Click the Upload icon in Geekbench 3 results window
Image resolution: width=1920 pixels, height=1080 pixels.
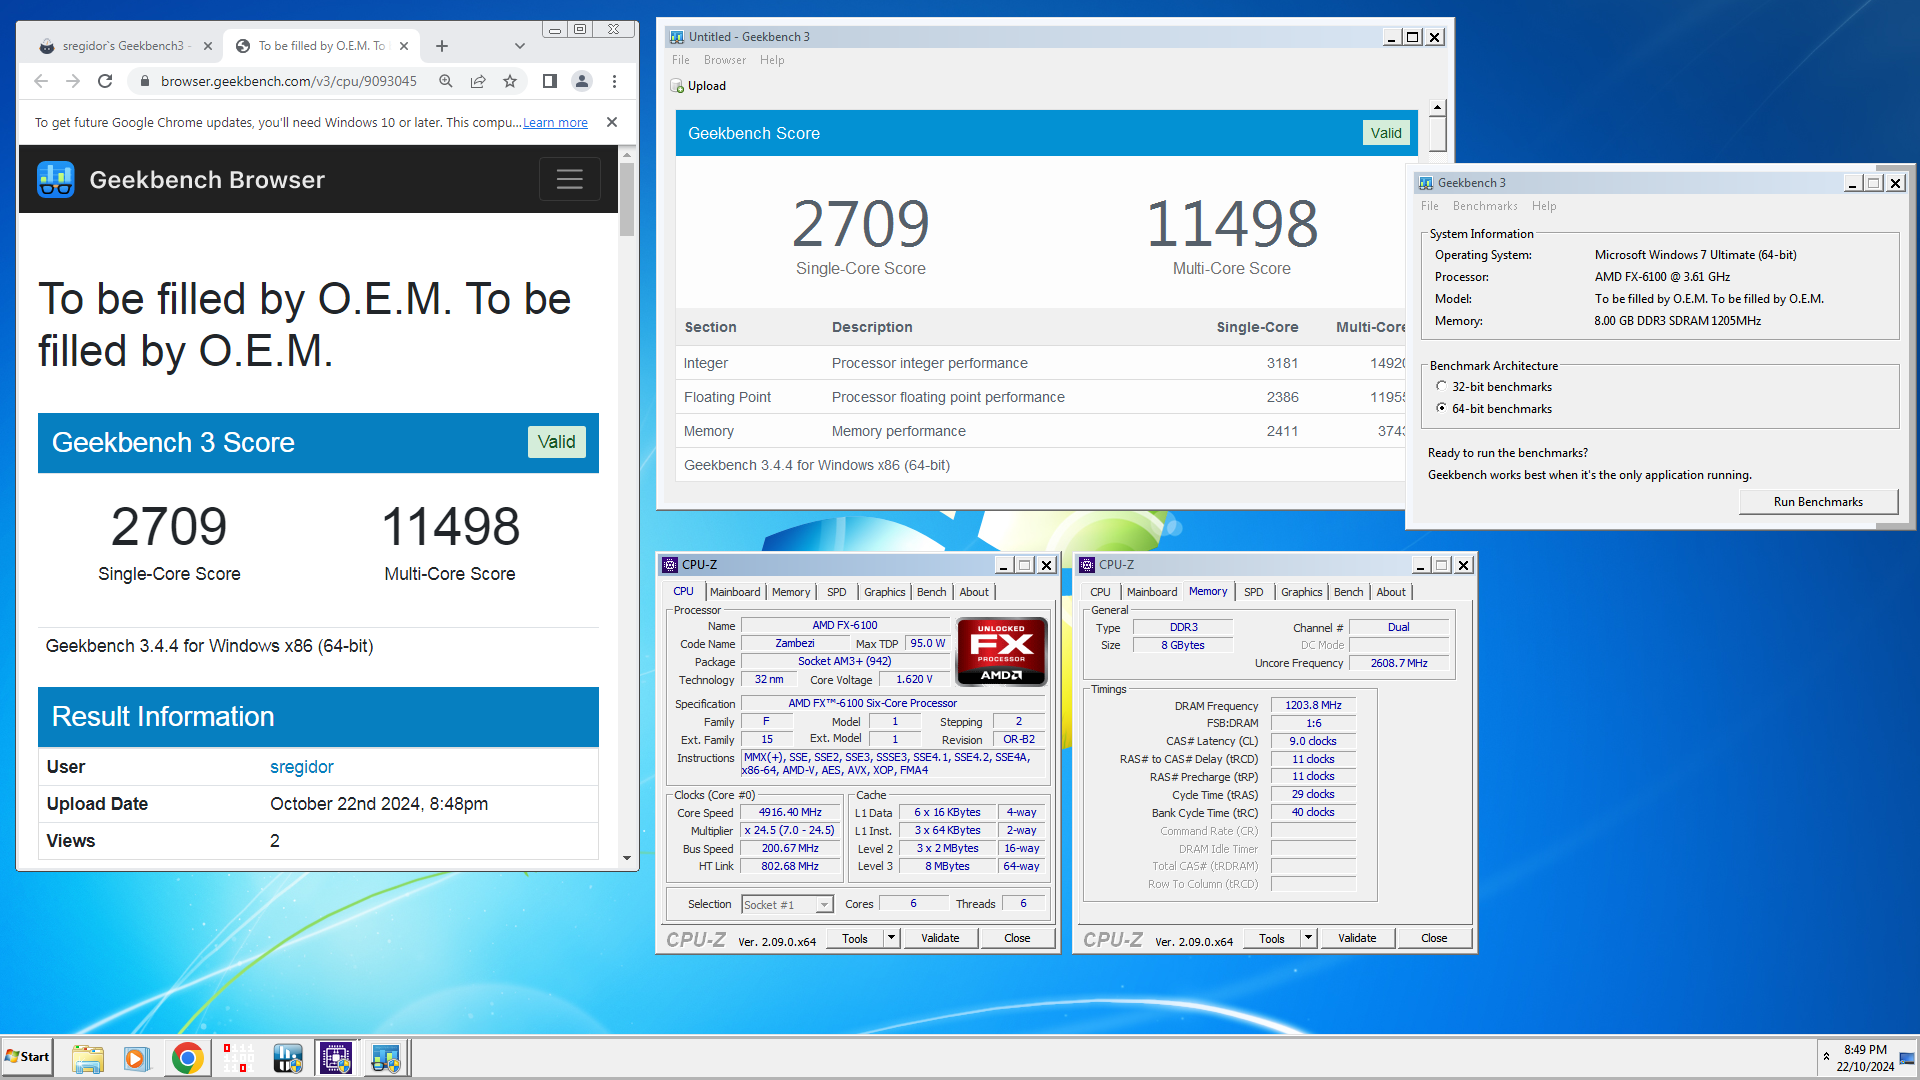[x=677, y=86]
